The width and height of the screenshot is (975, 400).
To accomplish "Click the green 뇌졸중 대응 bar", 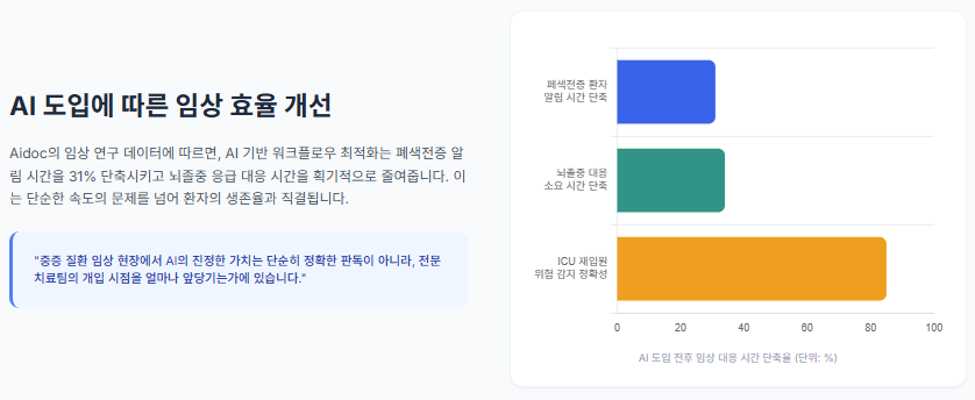I will tap(671, 180).
